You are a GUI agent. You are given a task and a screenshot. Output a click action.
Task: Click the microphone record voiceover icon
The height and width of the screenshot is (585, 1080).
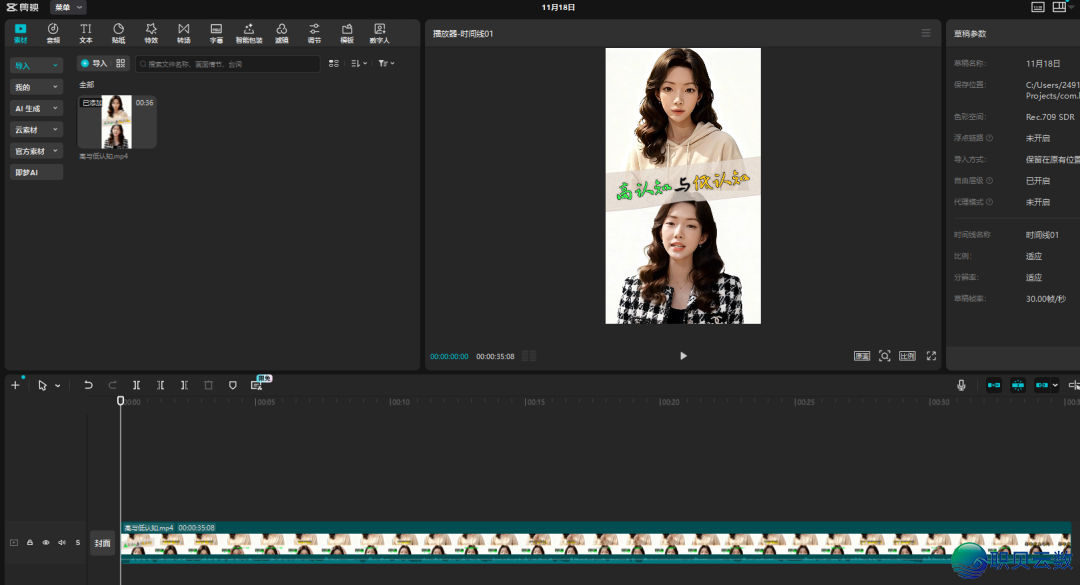[x=961, y=385]
